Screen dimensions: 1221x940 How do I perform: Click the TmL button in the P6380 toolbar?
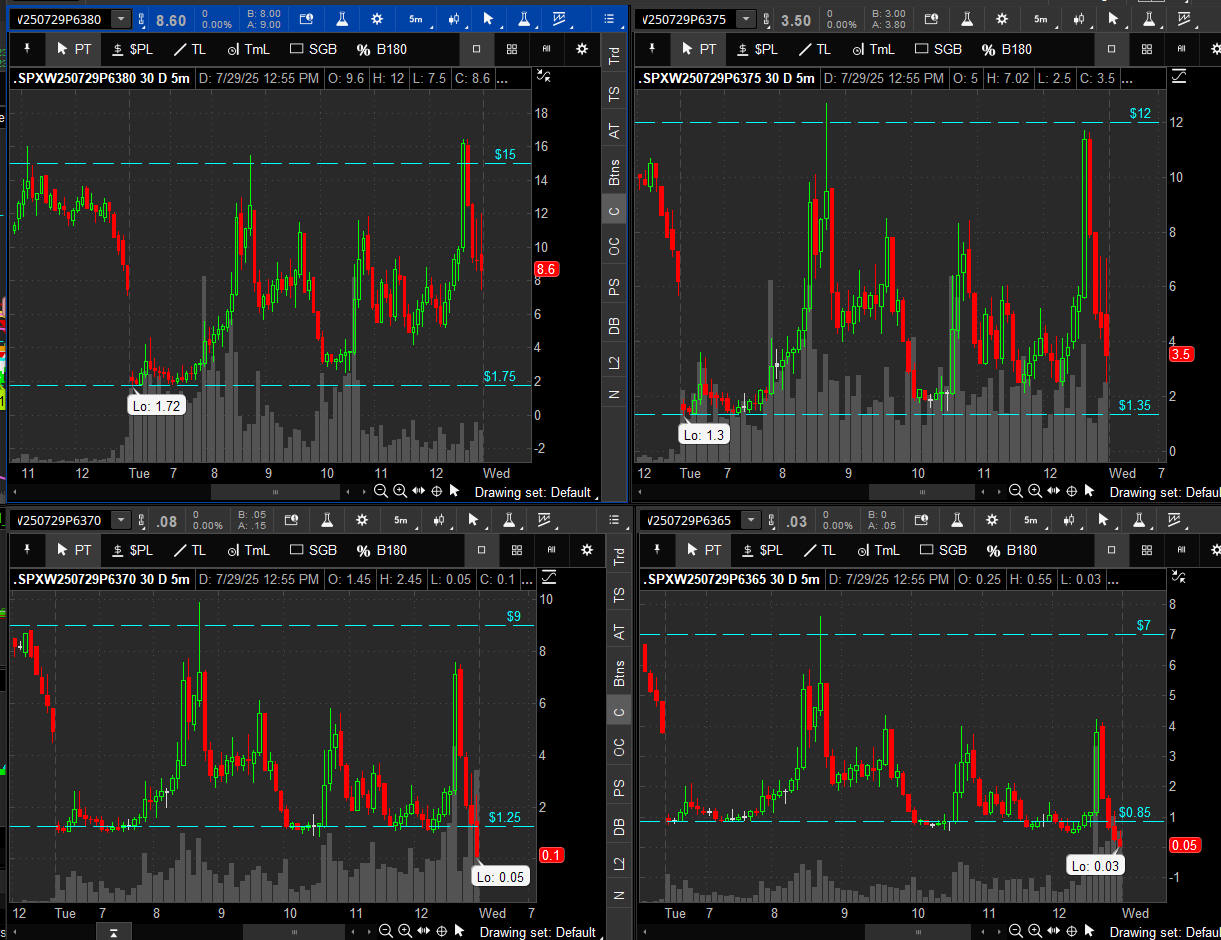click(248, 49)
